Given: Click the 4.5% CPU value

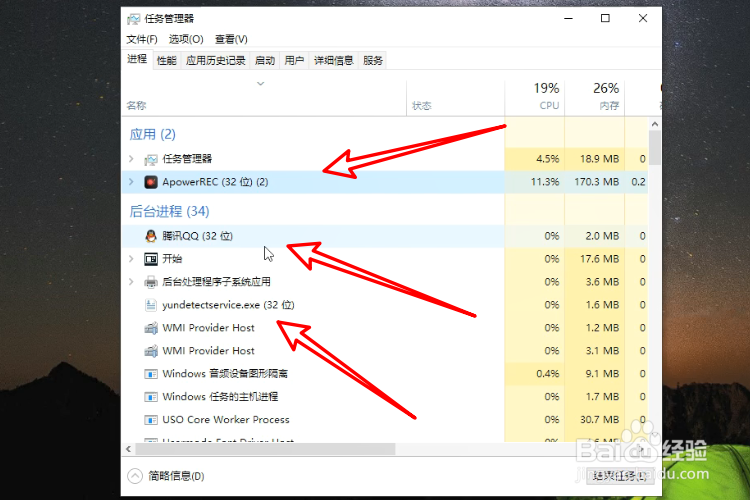Looking at the screenshot, I should 548,159.
